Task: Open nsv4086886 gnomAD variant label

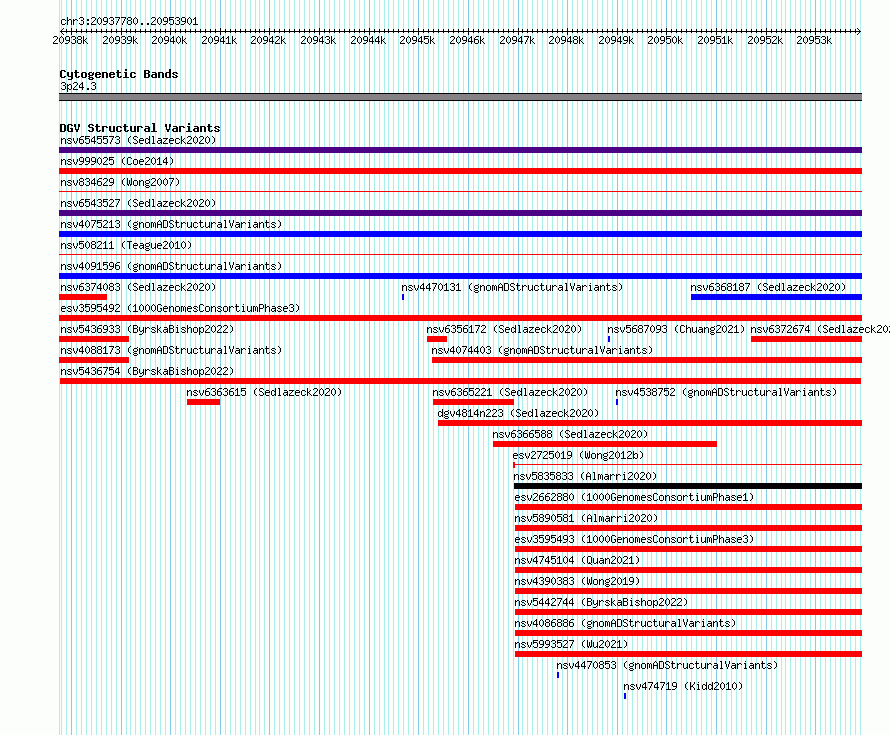Action: 625,623
